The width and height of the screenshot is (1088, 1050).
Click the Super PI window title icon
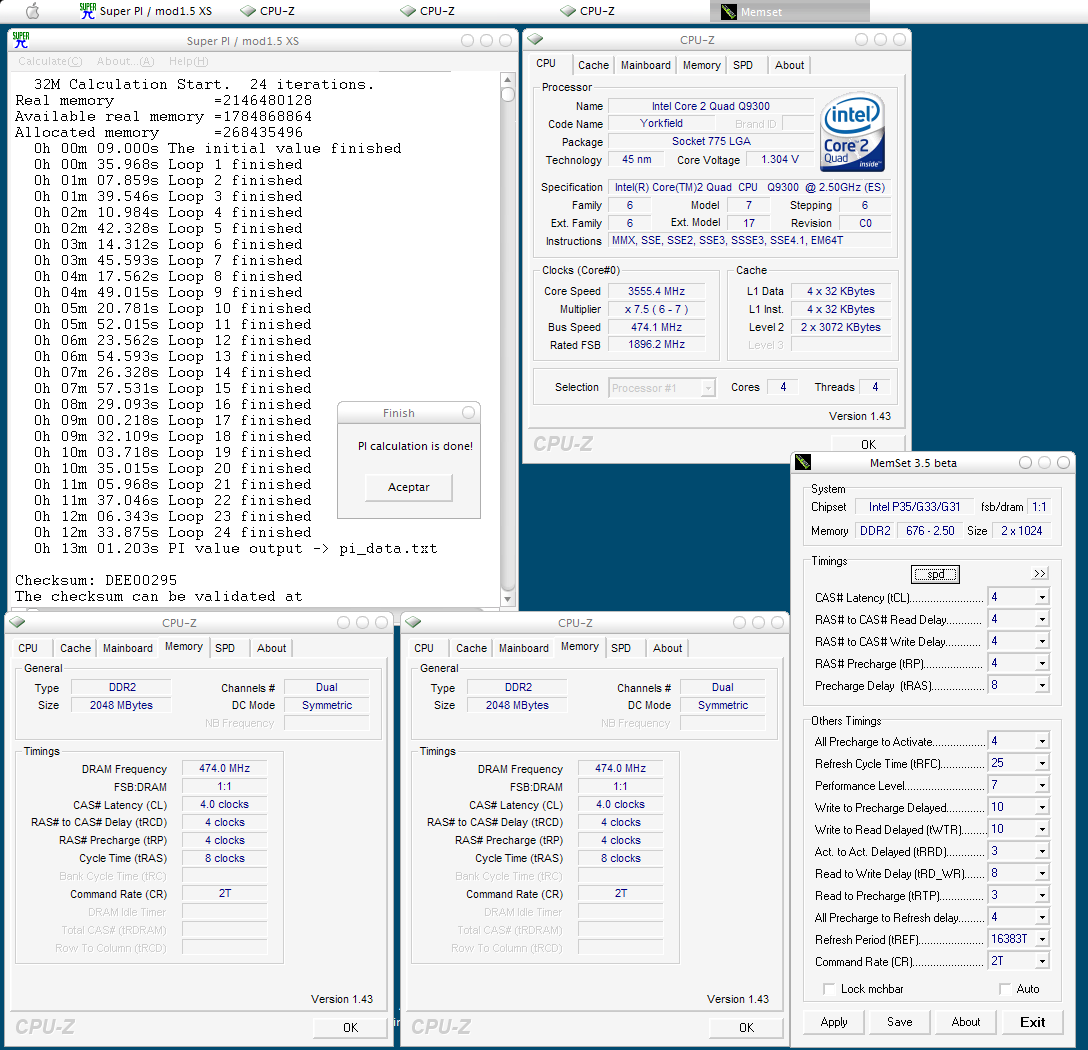tap(21, 40)
